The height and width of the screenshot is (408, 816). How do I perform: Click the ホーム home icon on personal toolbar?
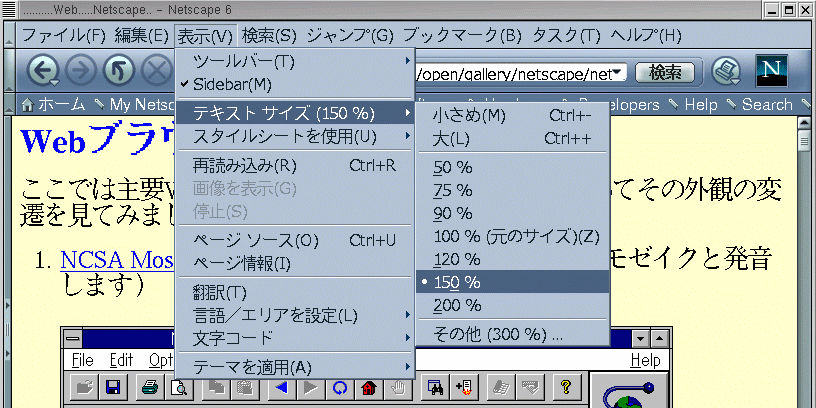(28, 105)
